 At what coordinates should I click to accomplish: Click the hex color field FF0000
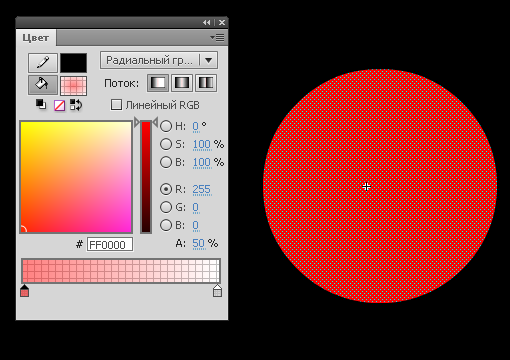click(110, 244)
